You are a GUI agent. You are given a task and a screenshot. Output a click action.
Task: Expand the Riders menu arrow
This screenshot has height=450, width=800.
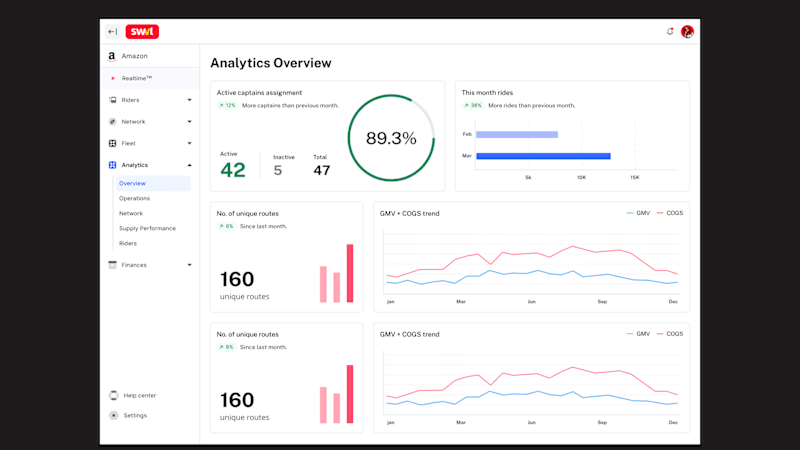(x=189, y=100)
